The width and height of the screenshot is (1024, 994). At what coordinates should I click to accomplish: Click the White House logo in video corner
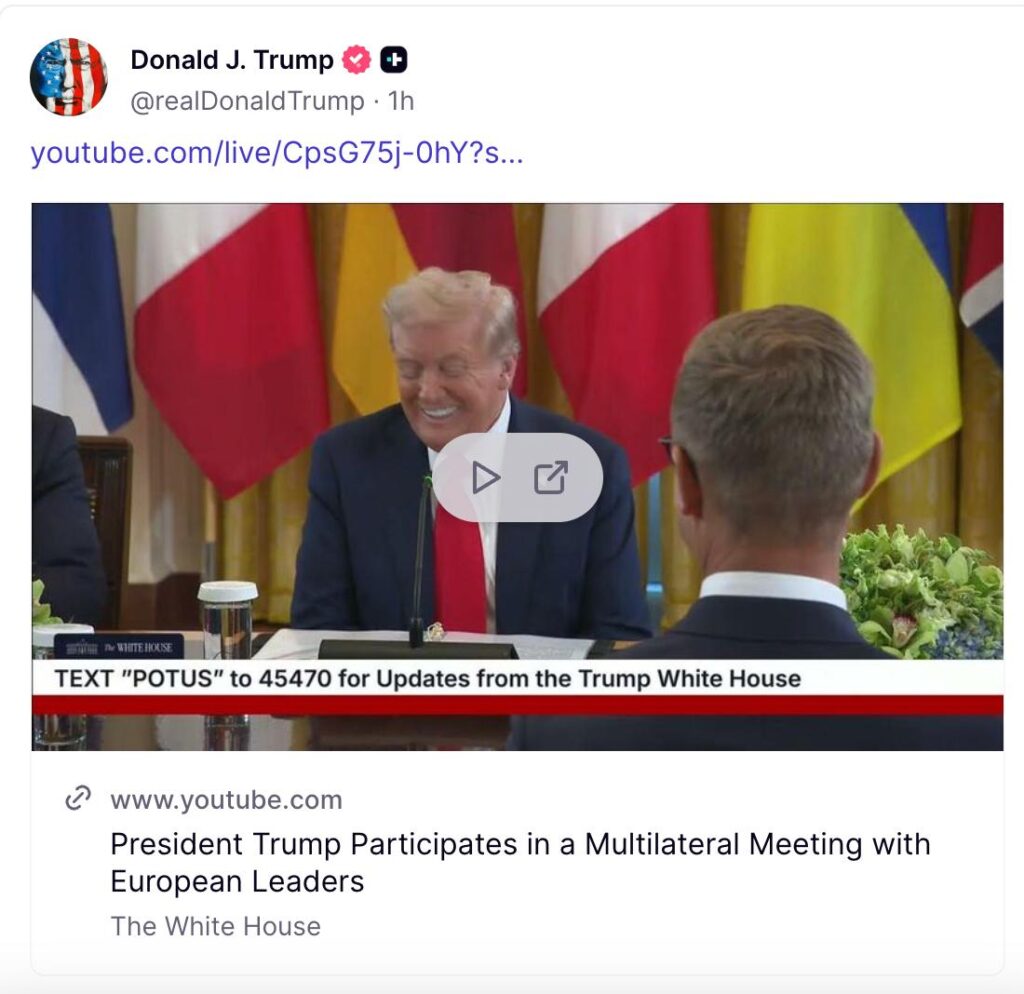[119, 647]
